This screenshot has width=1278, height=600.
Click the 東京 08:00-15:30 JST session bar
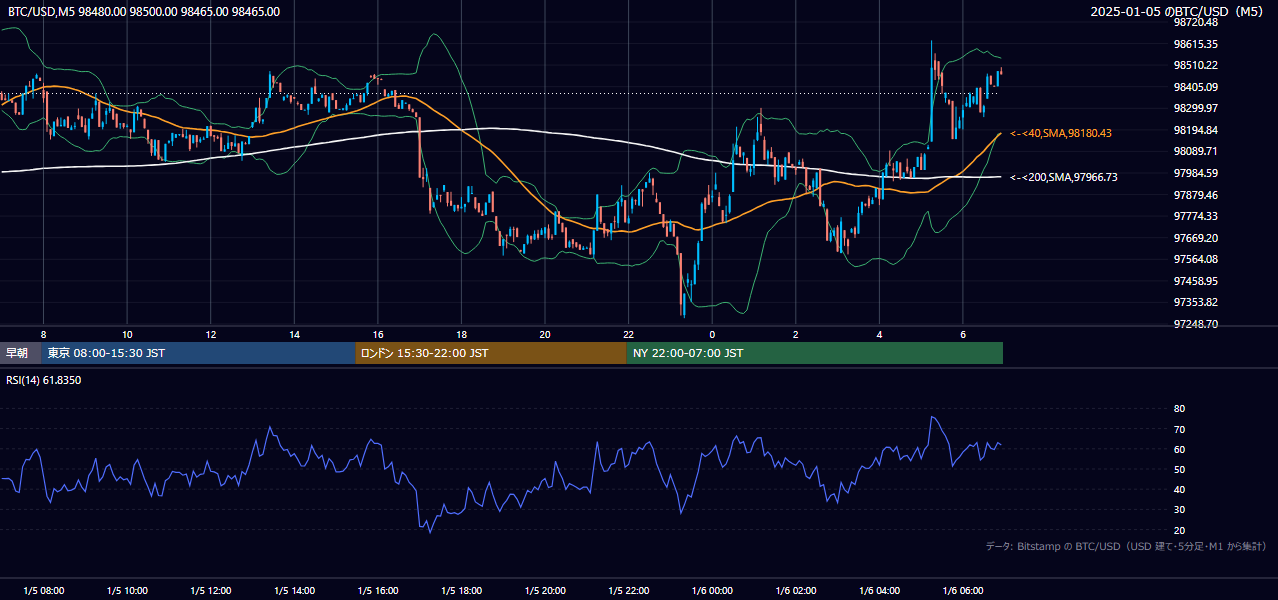[198, 353]
